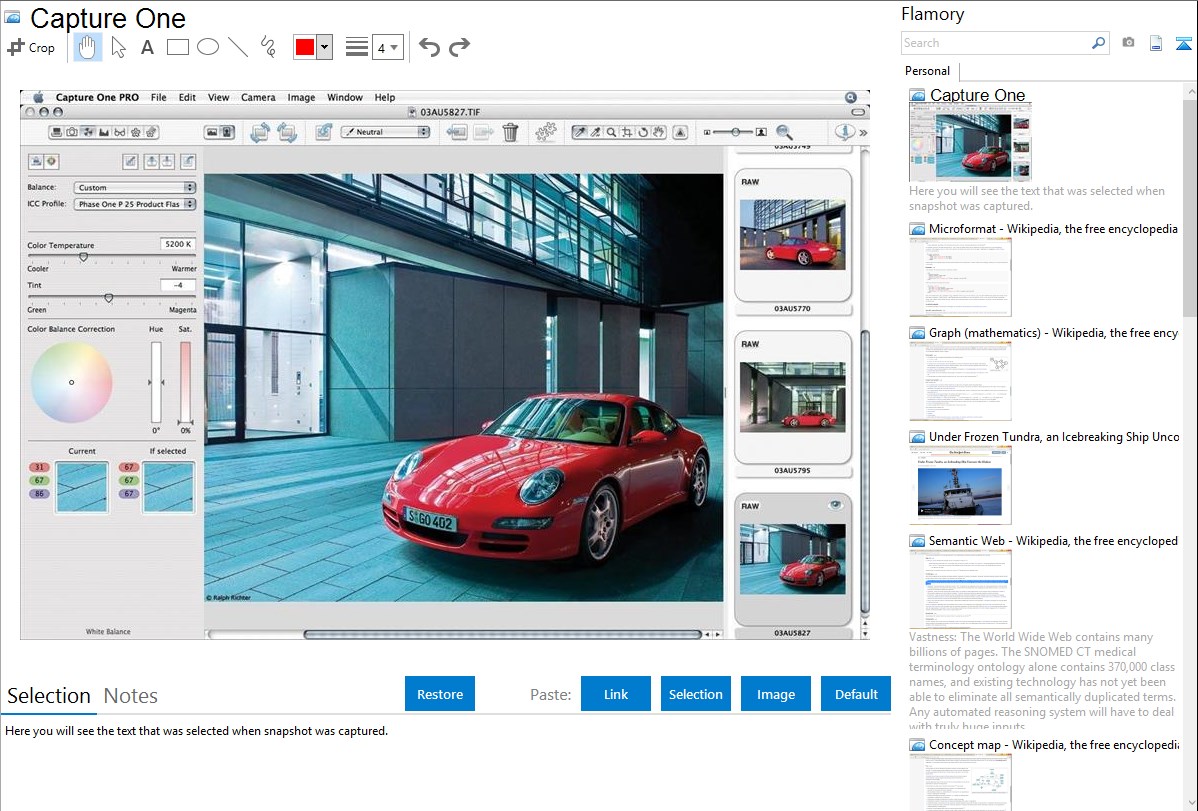Open the Semantic Web Wikipedia snapshot title
This screenshot has width=1198, height=811.
[1053, 540]
